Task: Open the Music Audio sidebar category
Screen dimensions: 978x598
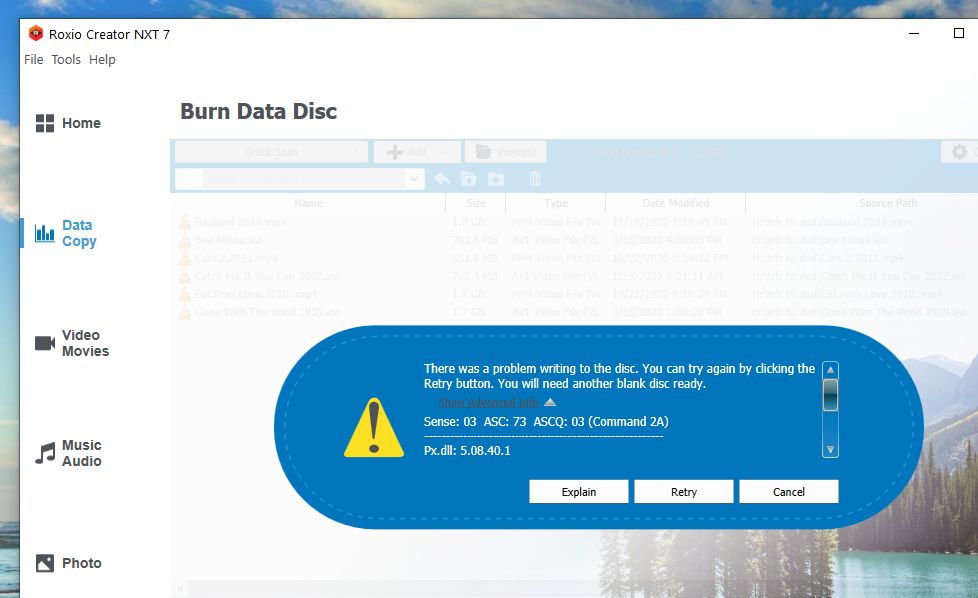Action: click(69, 453)
